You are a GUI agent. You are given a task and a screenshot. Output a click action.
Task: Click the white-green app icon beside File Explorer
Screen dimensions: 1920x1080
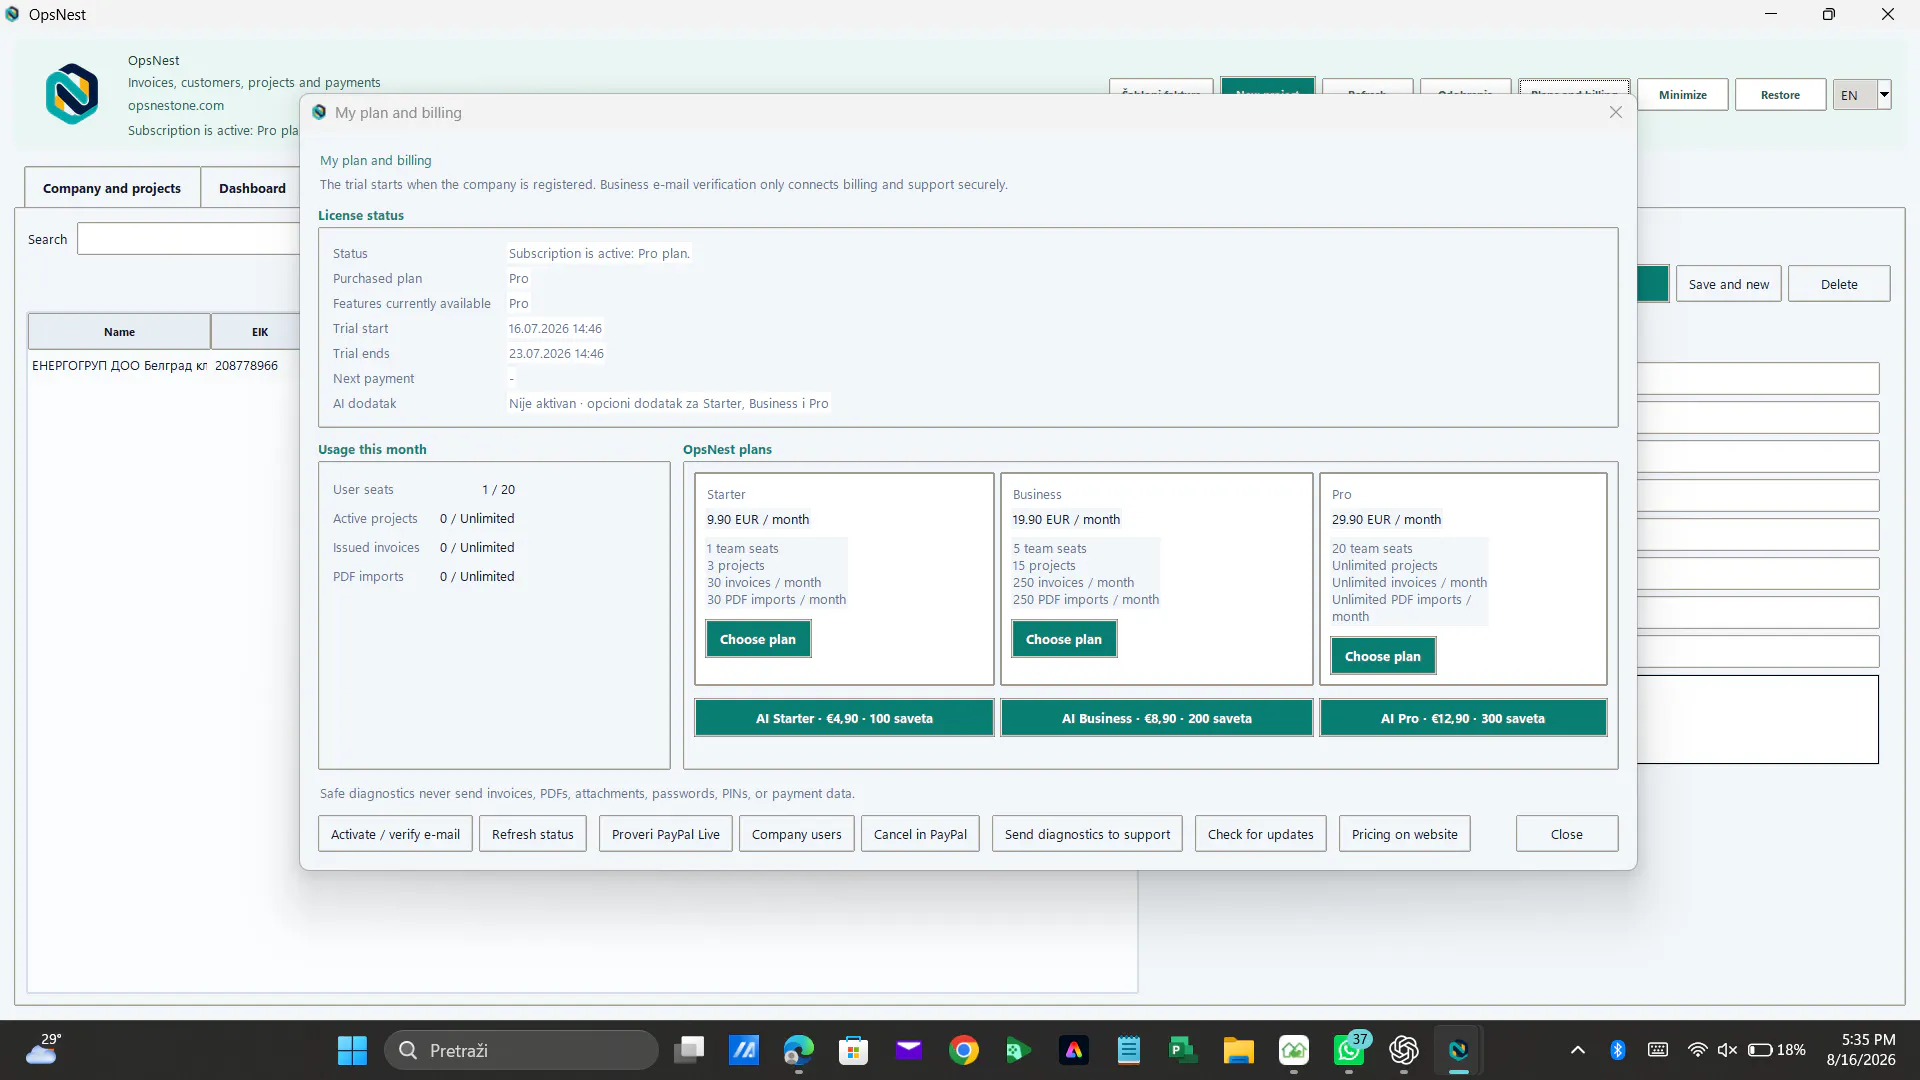point(1294,1050)
